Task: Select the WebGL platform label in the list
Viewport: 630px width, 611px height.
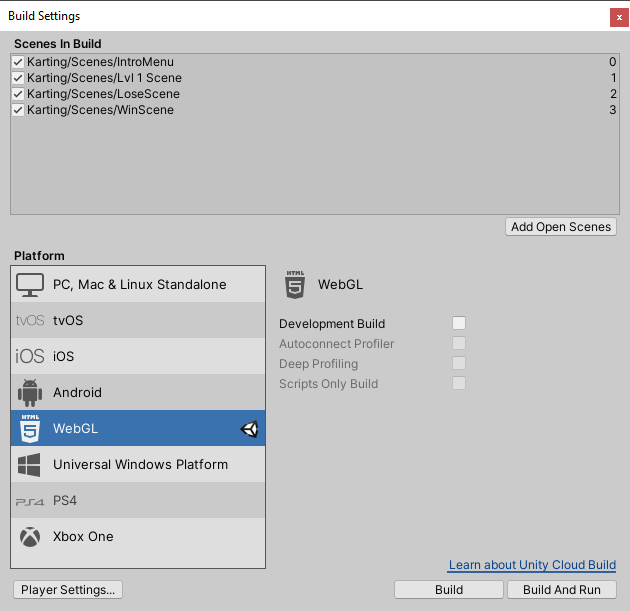Action: [76, 429]
